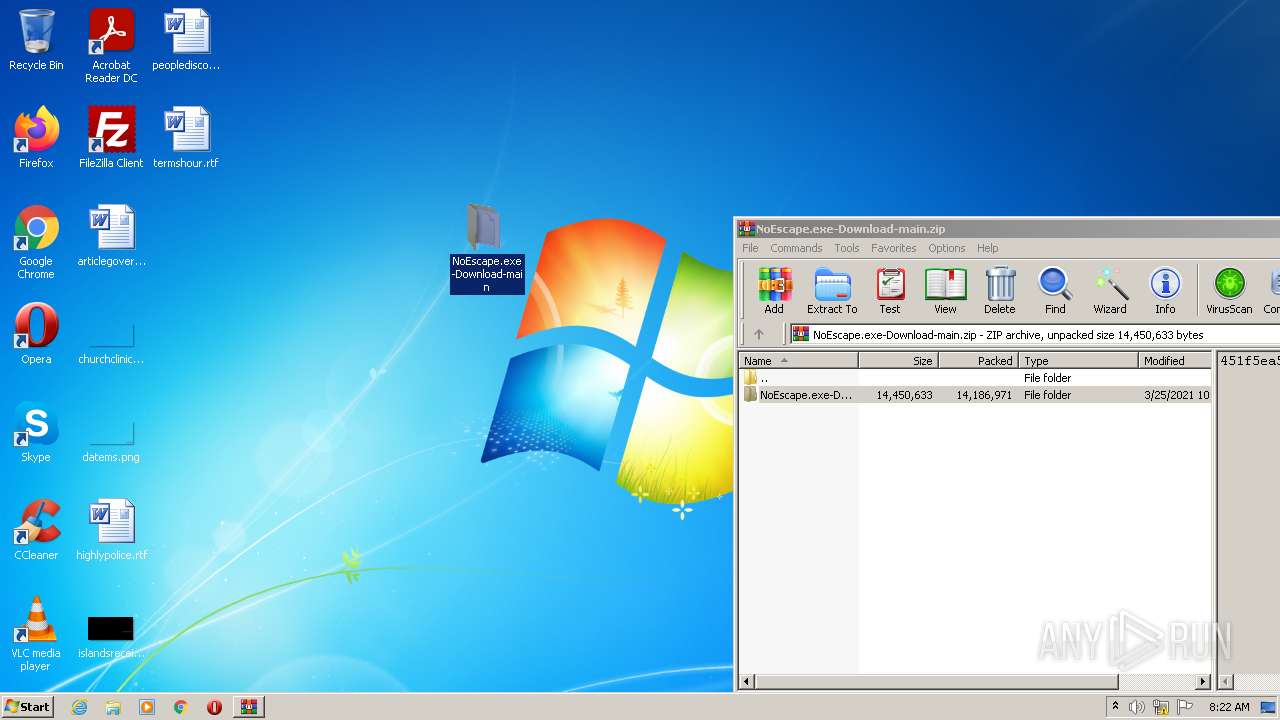The height and width of the screenshot is (720, 1280).
Task: Click the Delete toolbar icon
Action: point(999,291)
